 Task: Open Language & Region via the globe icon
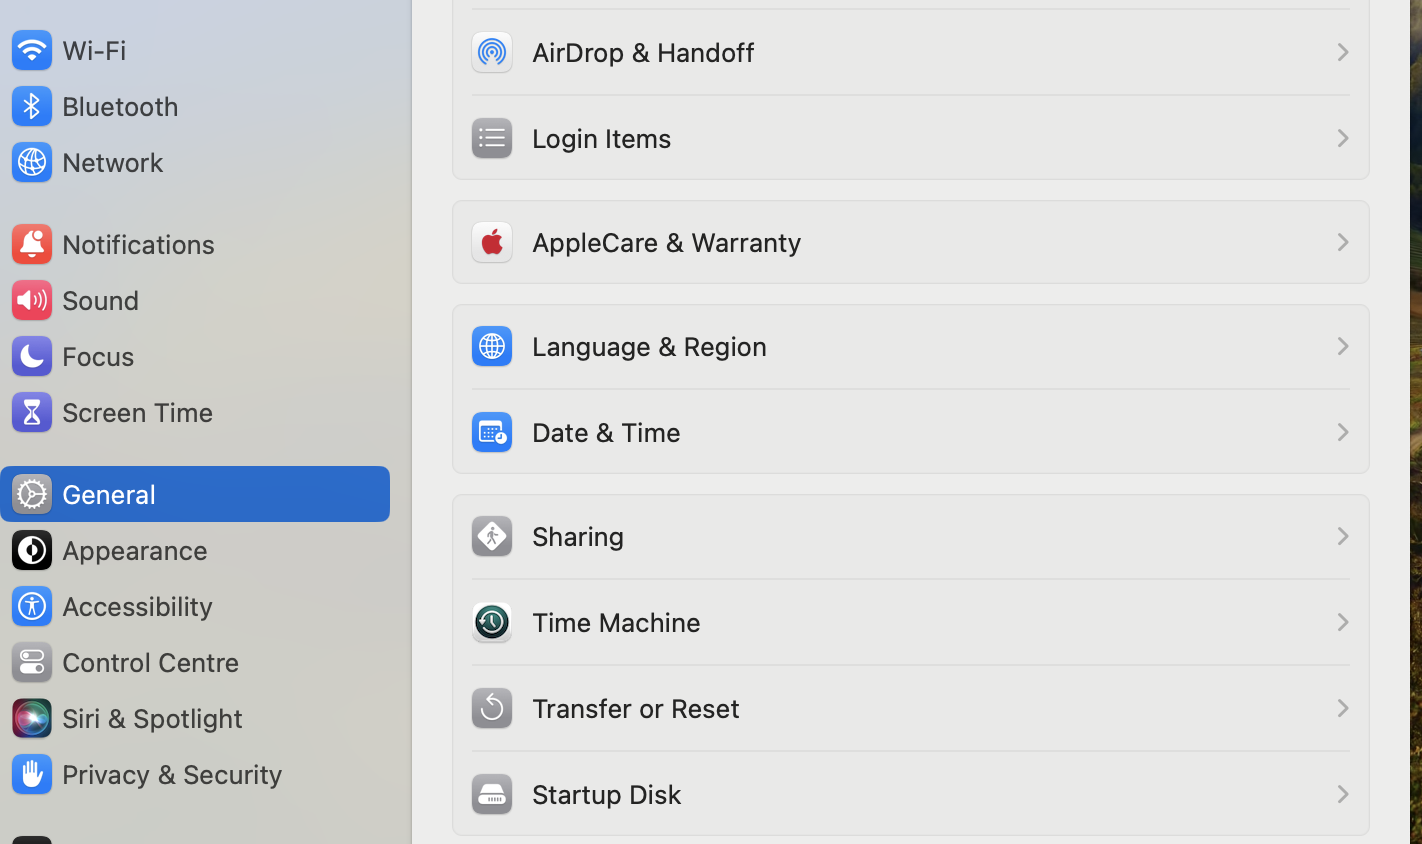[x=491, y=346]
